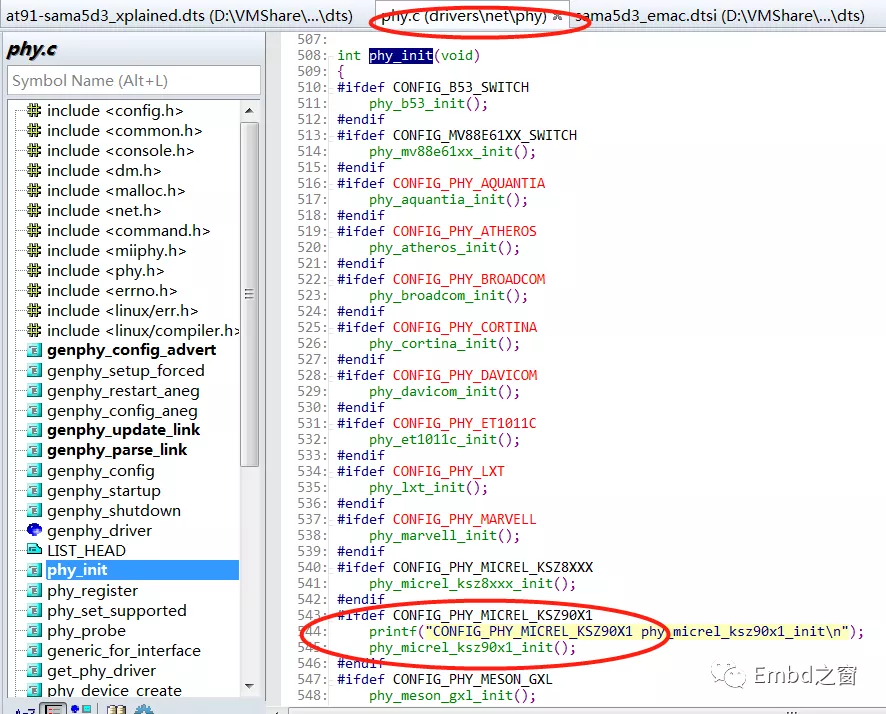Click the function icon beside genphy_config

[x=34, y=471]
